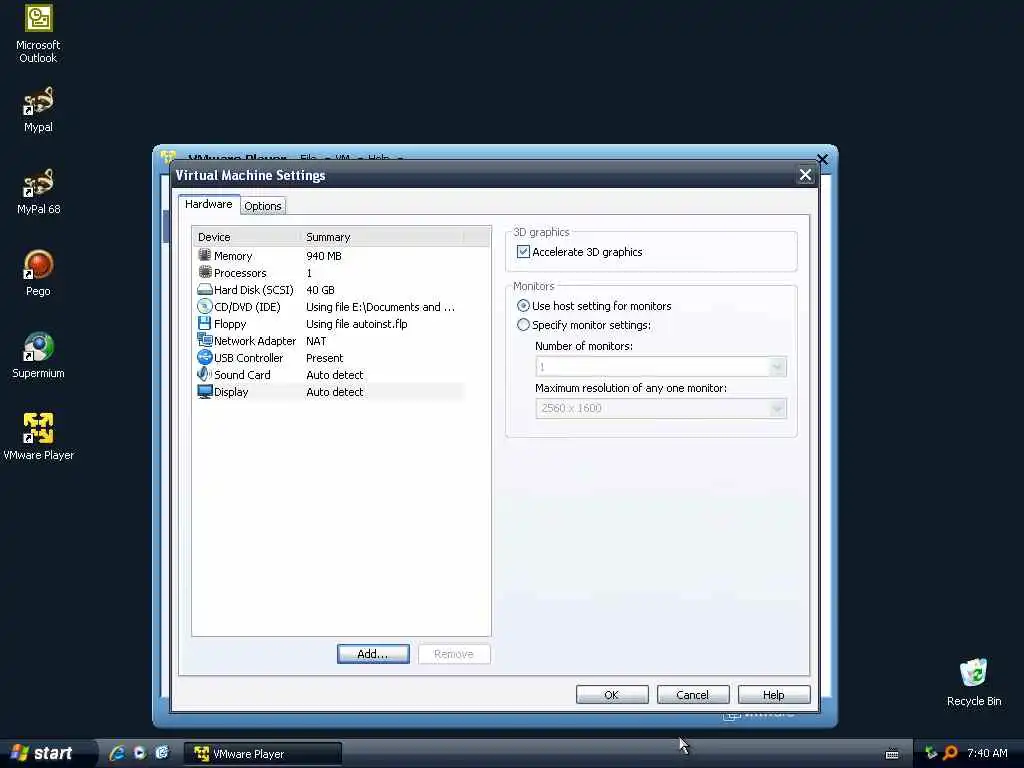Screen dimensions: 1024x768
Task: Click the NAT network summary
Action: click(316, 341)
